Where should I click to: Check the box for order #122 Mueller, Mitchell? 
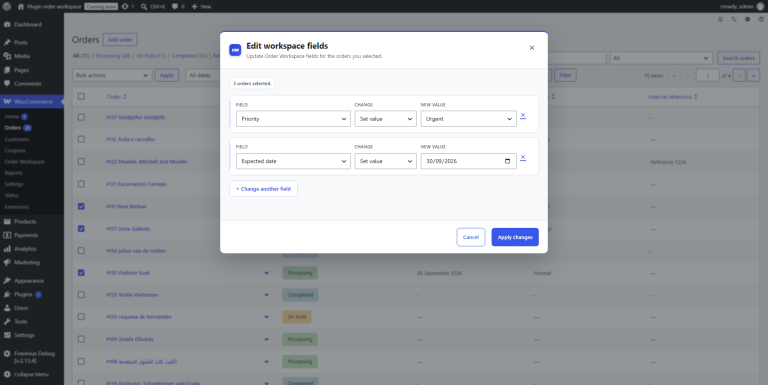pos(81,162)
